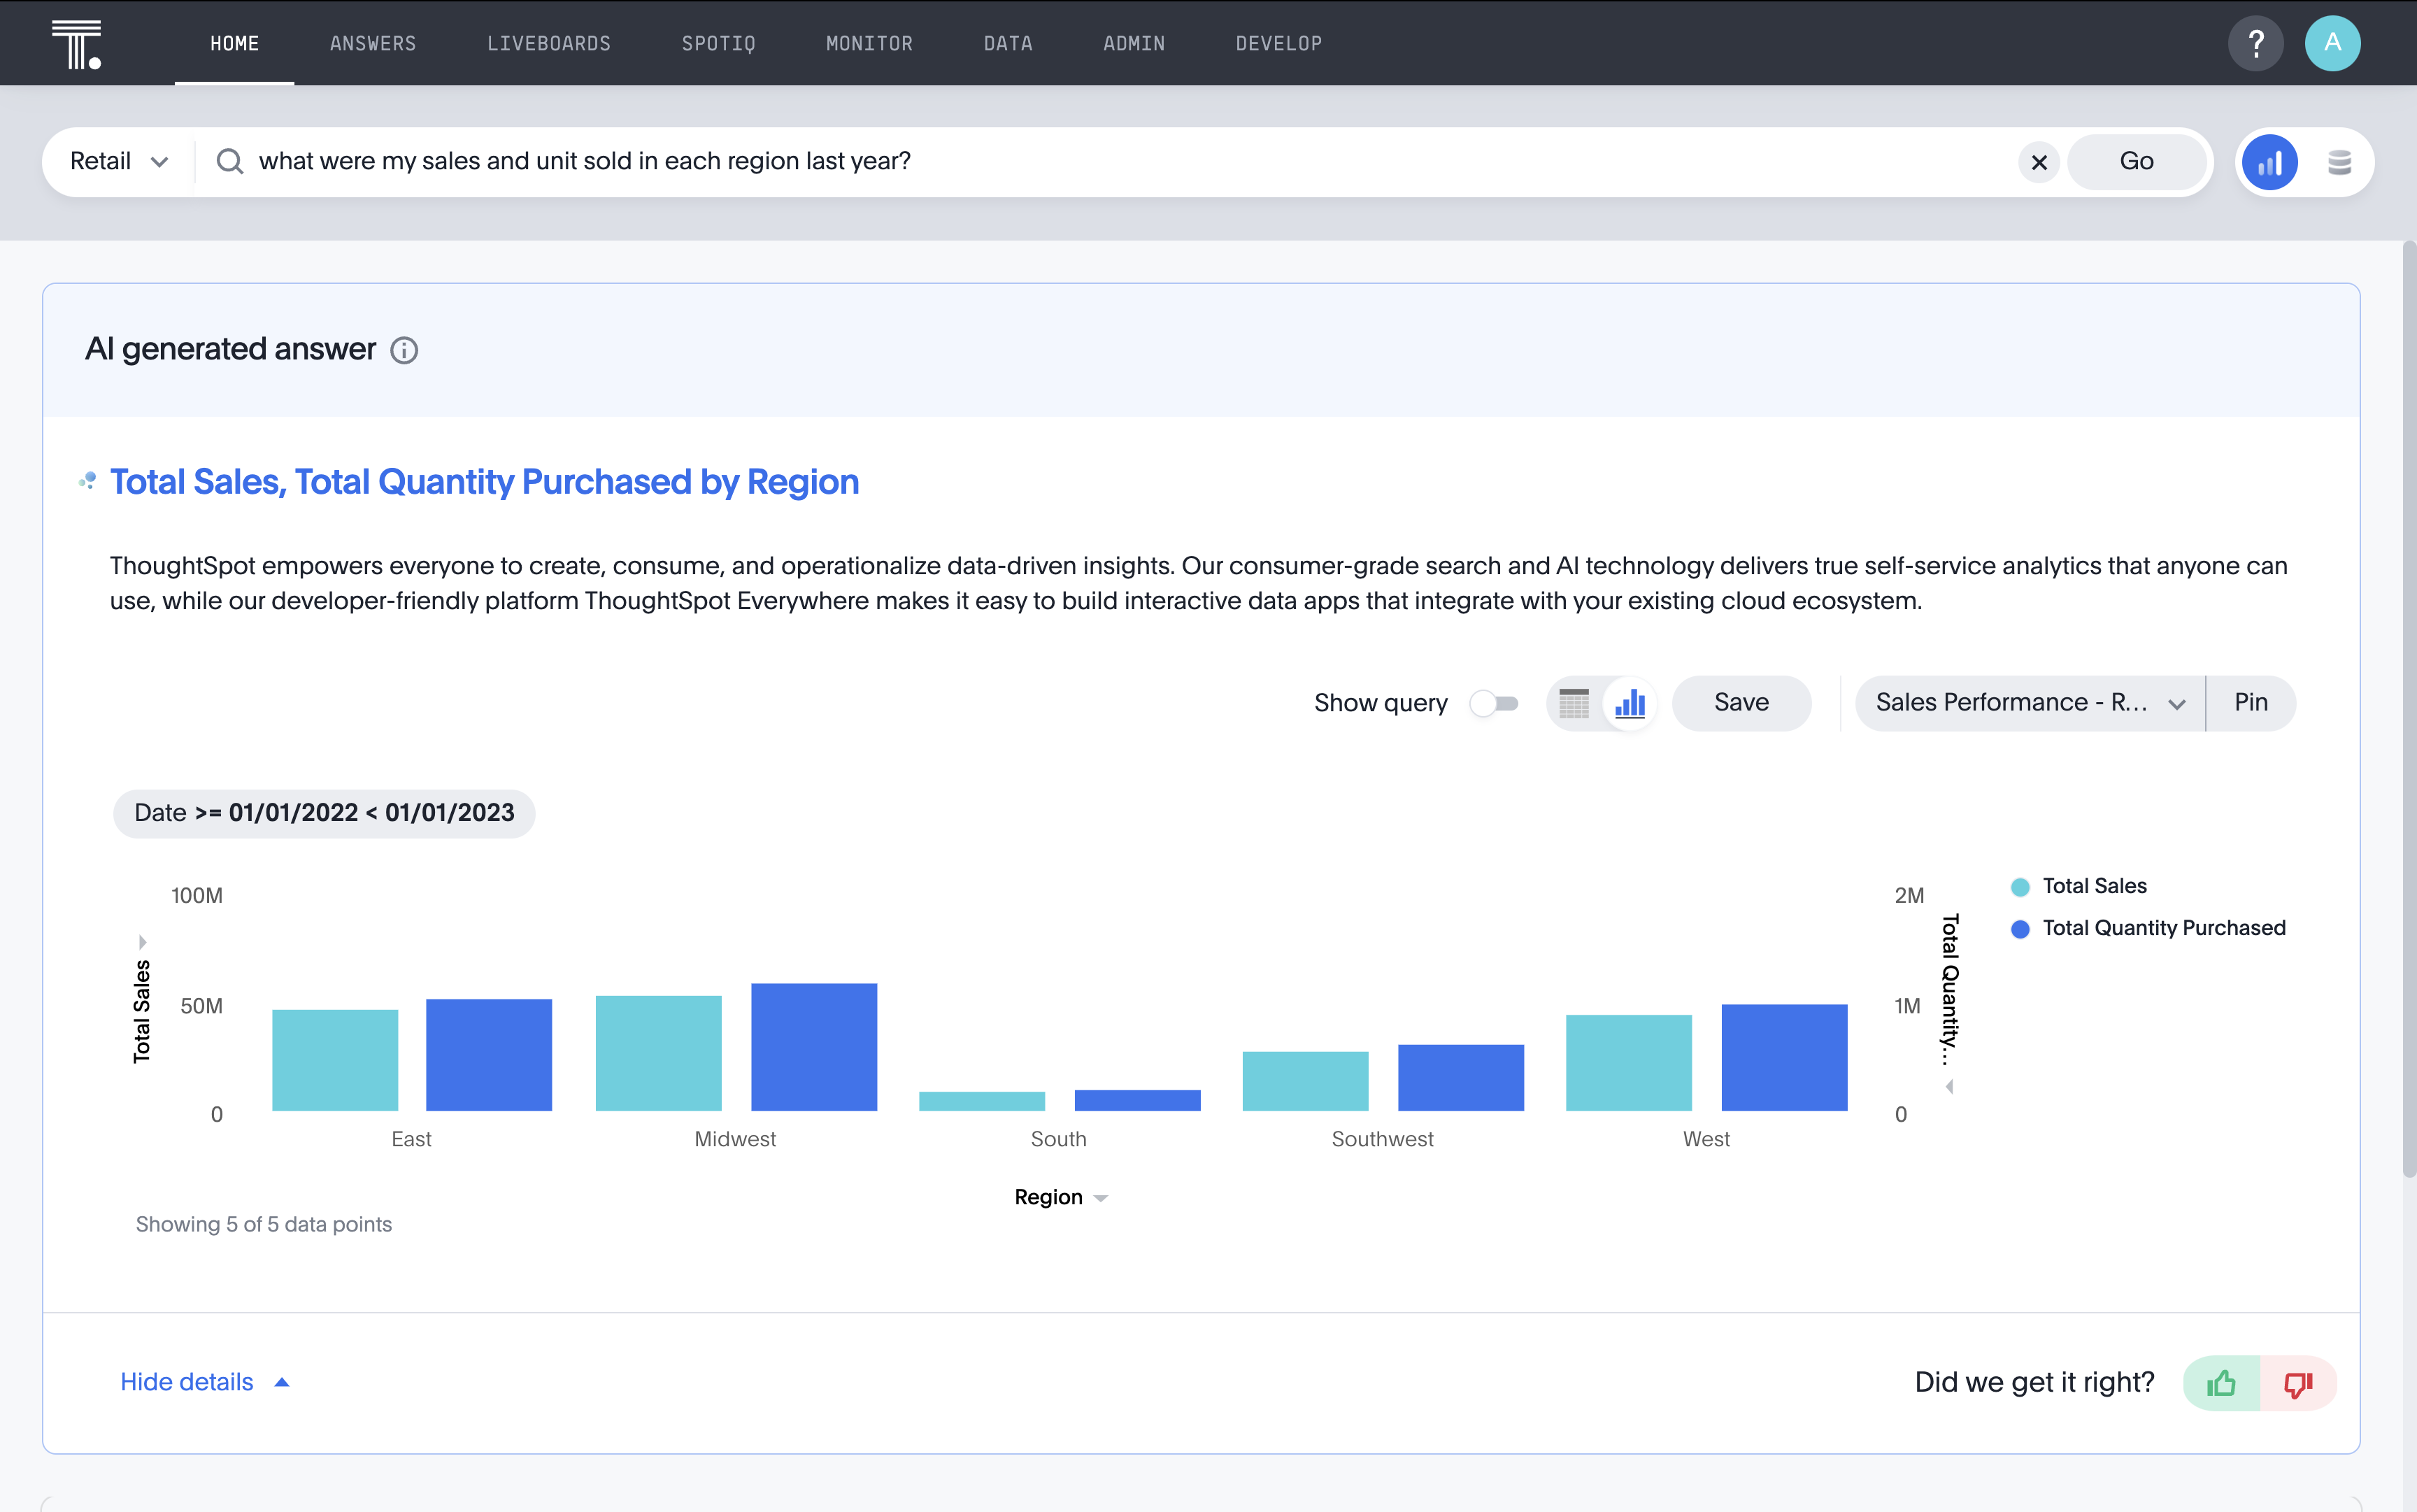Select the blue chart search mode icon
The width and height of the screenshot is (2417, 1512).
tap(2269, 162)
